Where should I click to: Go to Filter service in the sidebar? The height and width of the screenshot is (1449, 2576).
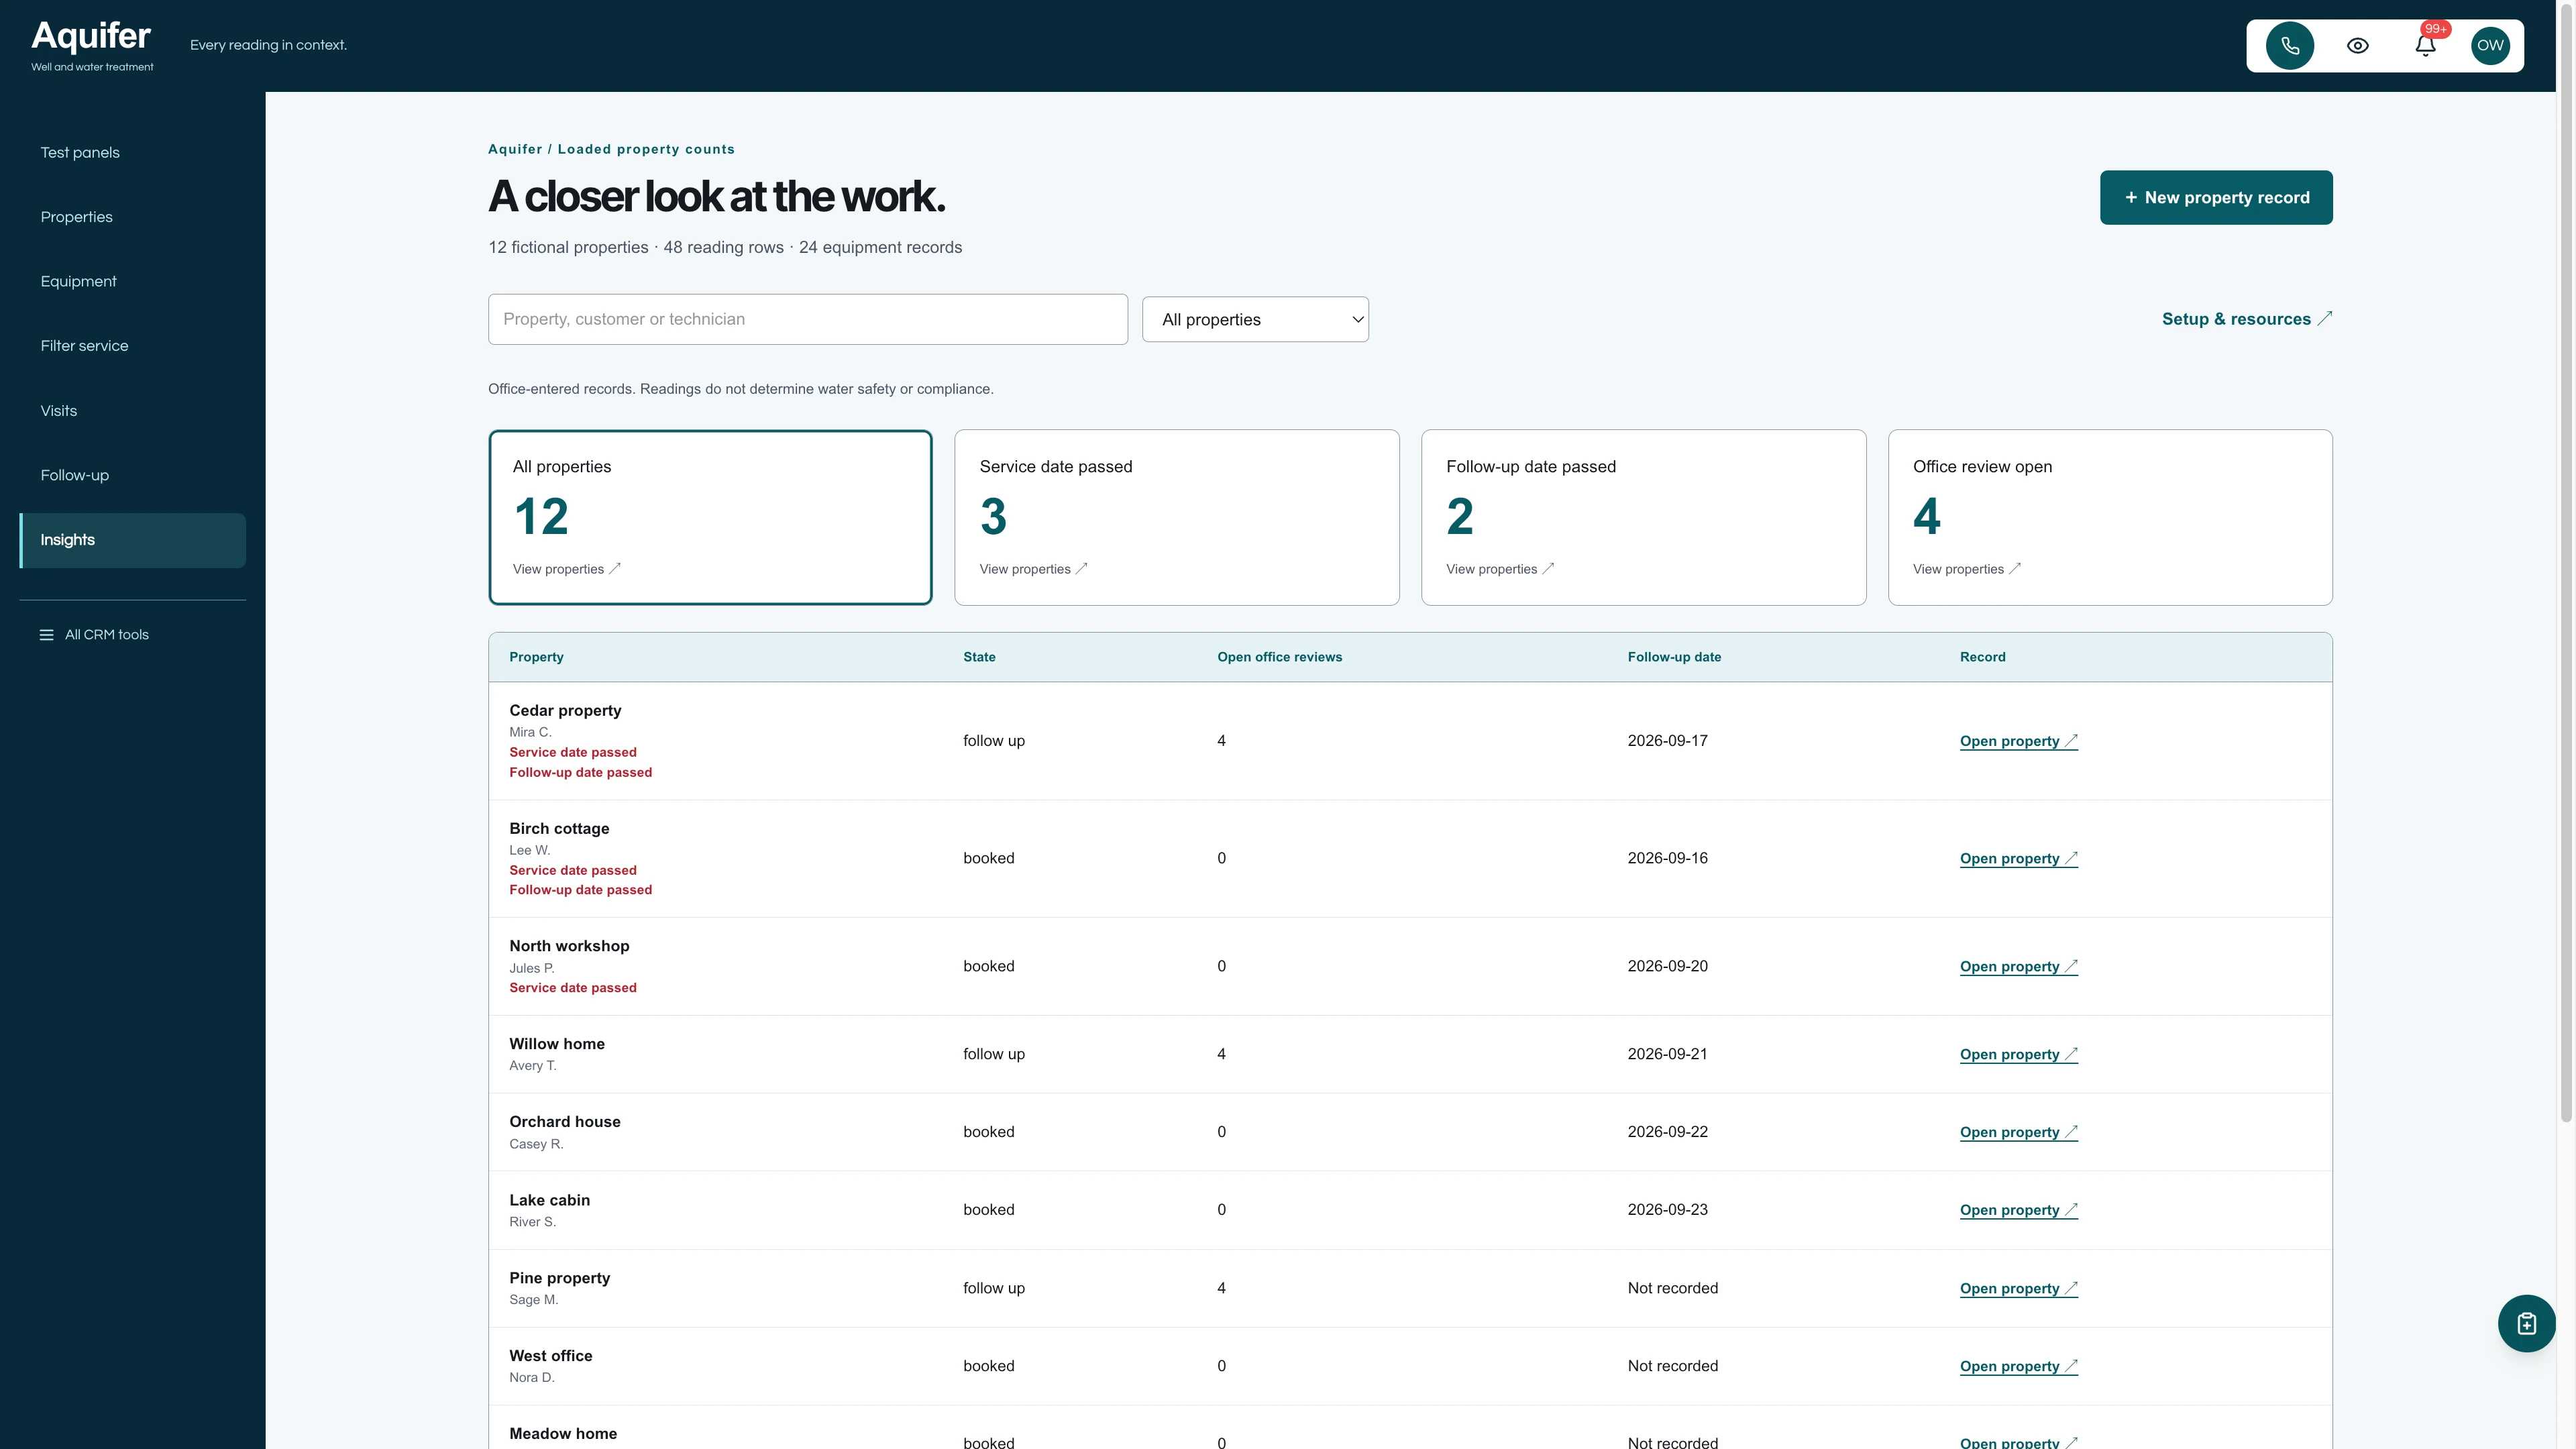click(x=84, y=346)
